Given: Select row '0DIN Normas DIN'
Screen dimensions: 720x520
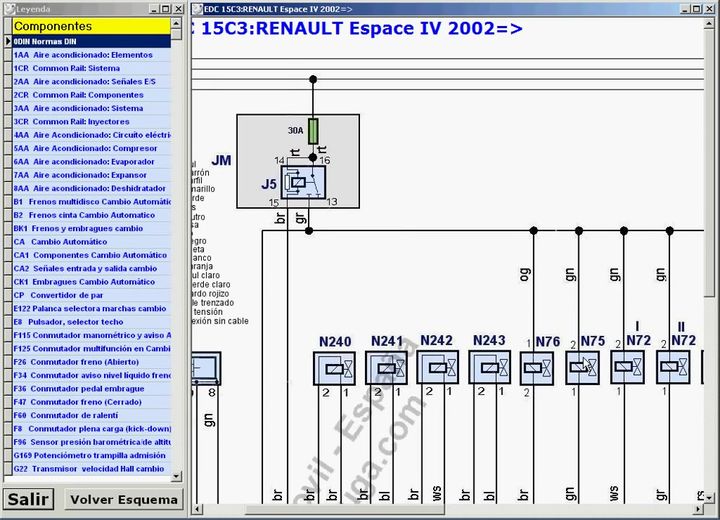Looking at the screenshot, I should [x=91, y=41].
